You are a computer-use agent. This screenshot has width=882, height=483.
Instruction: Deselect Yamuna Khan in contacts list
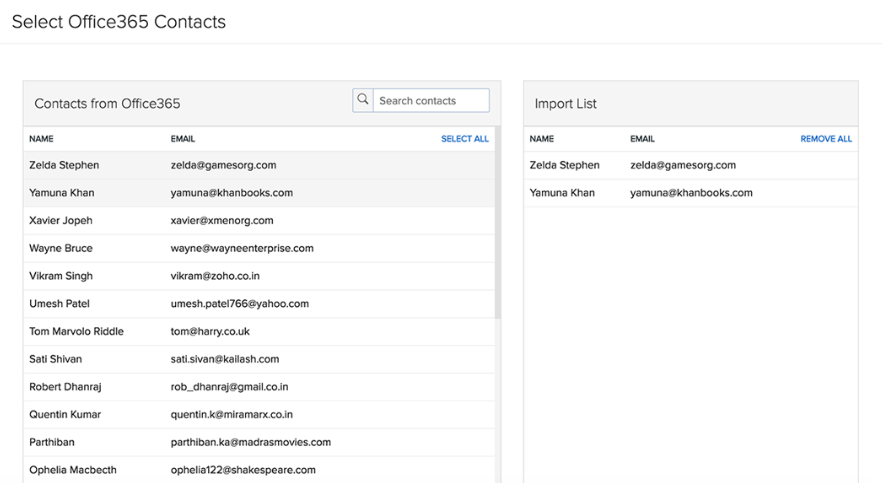pyautogui.click(x=258, y=193)
